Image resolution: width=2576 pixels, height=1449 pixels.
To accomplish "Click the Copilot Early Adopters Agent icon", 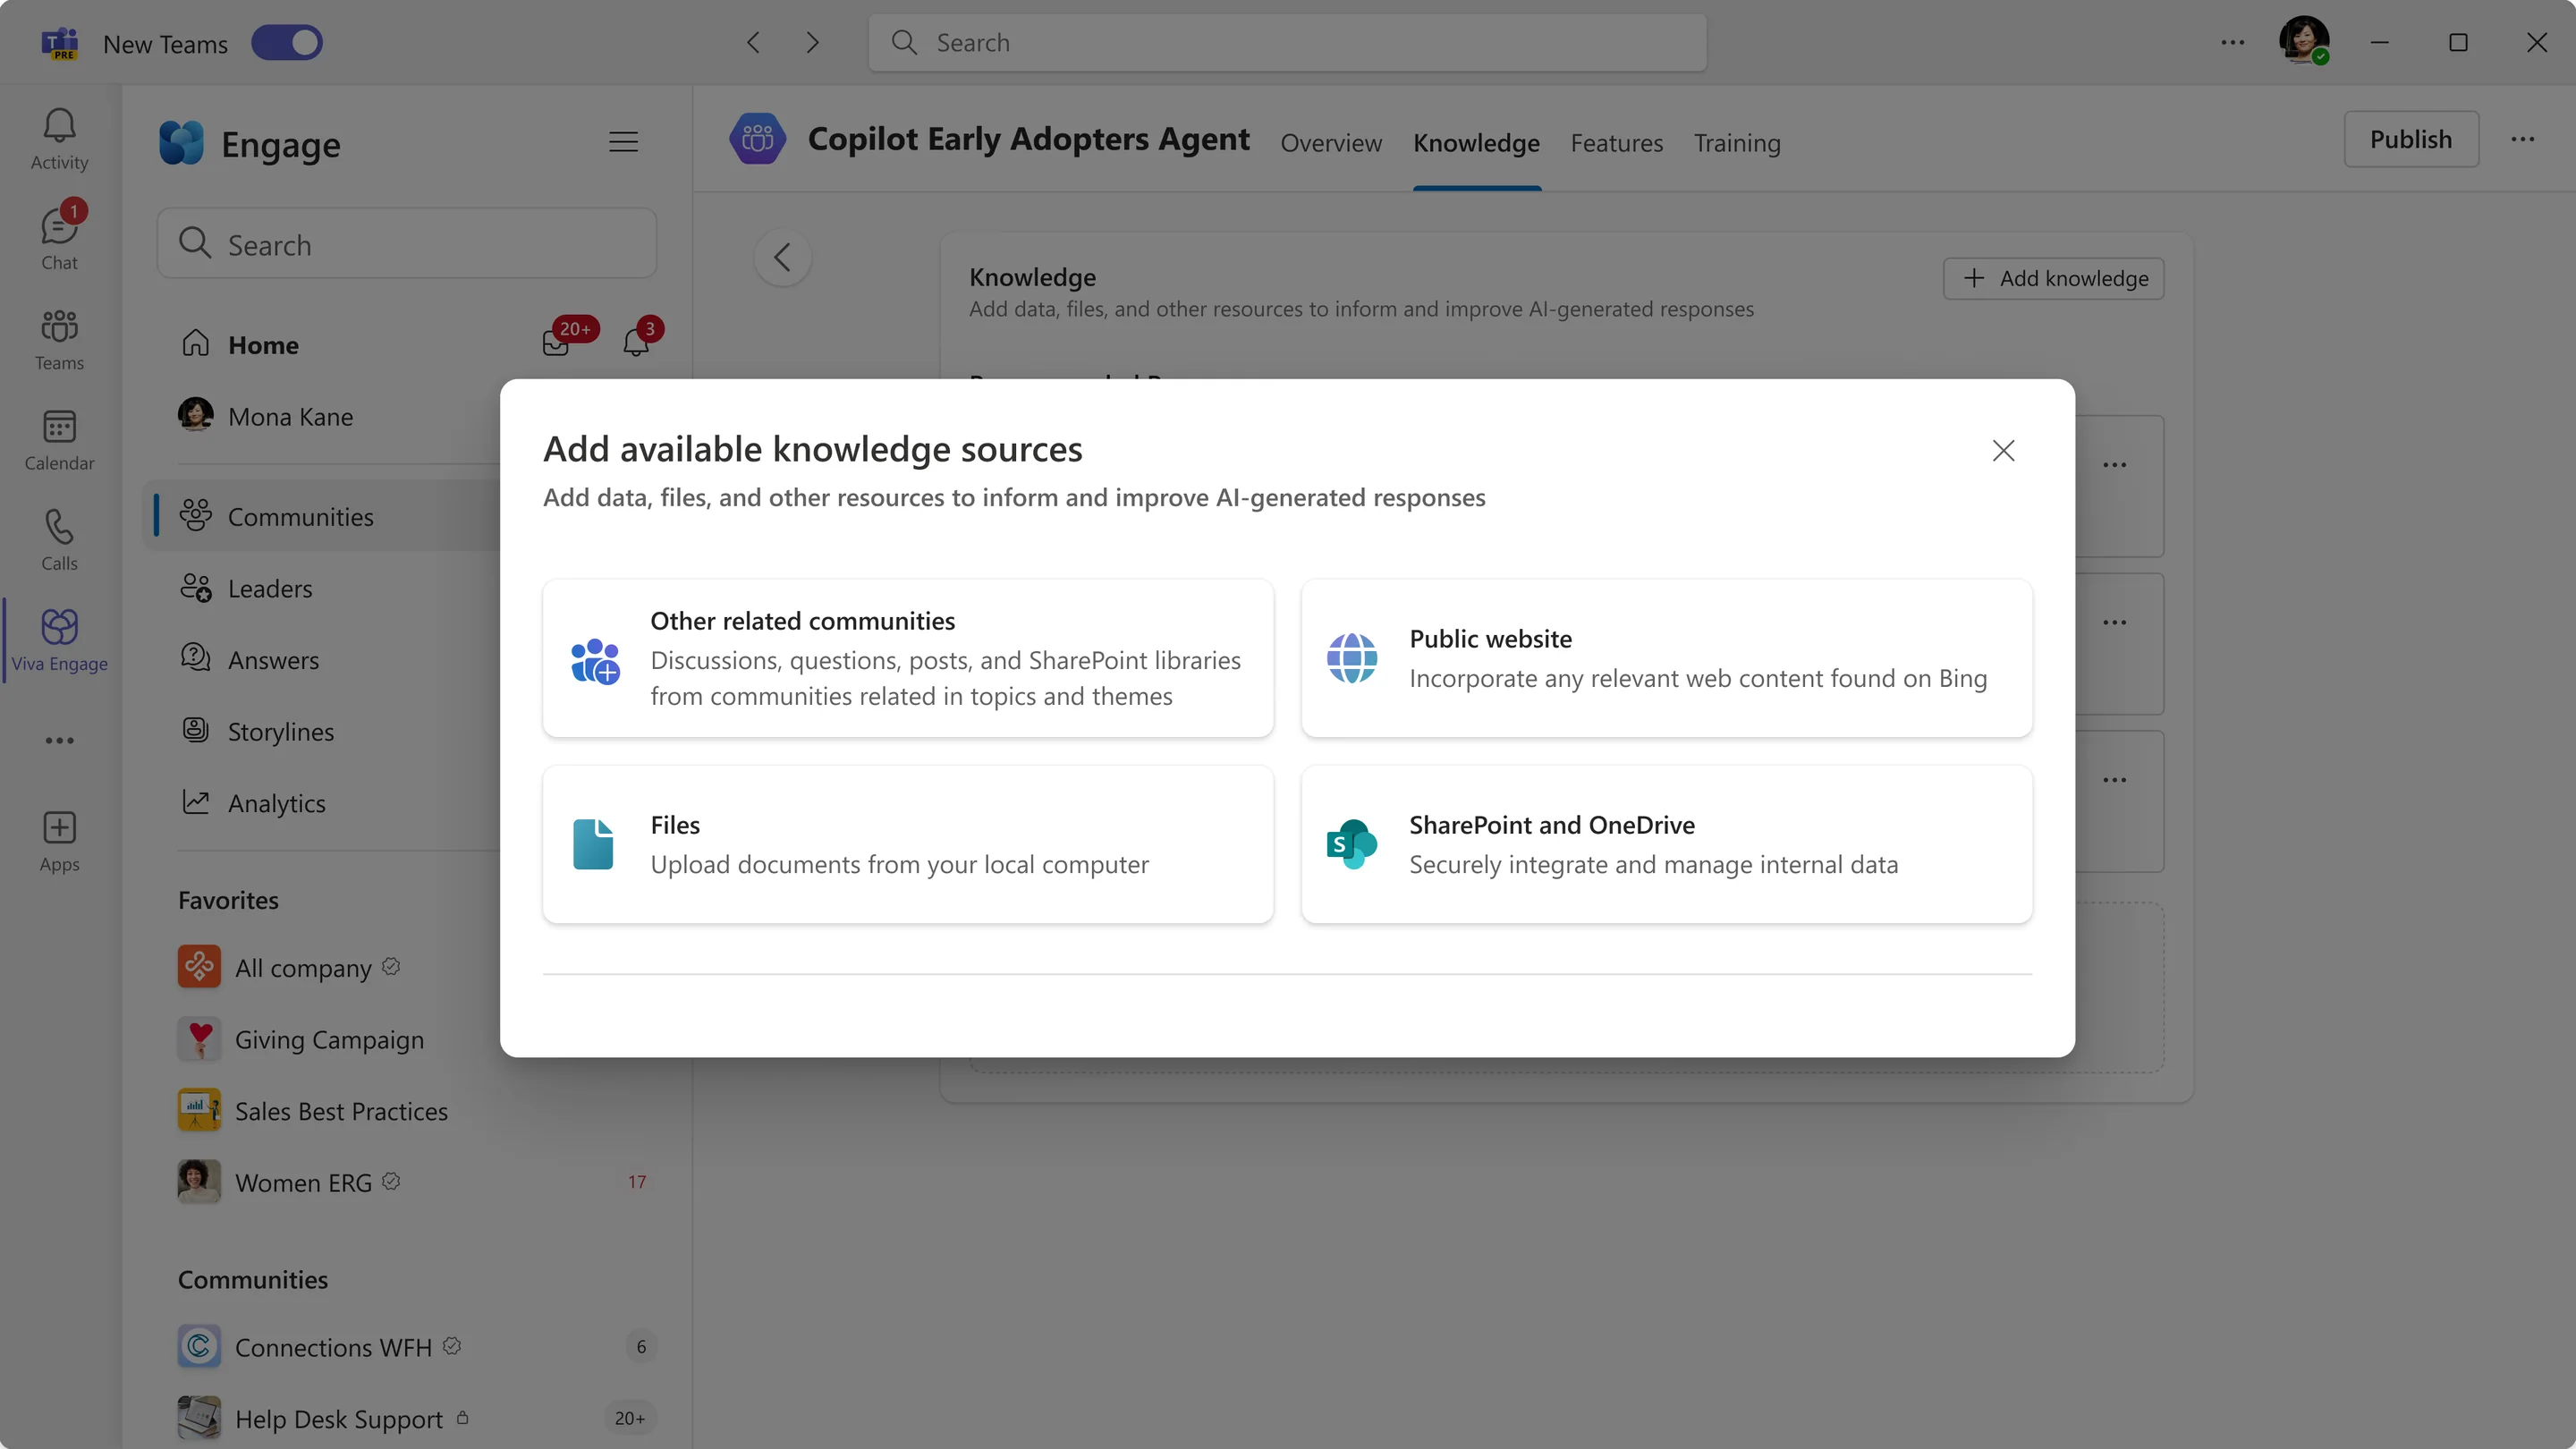I will (x=757, y=138).
